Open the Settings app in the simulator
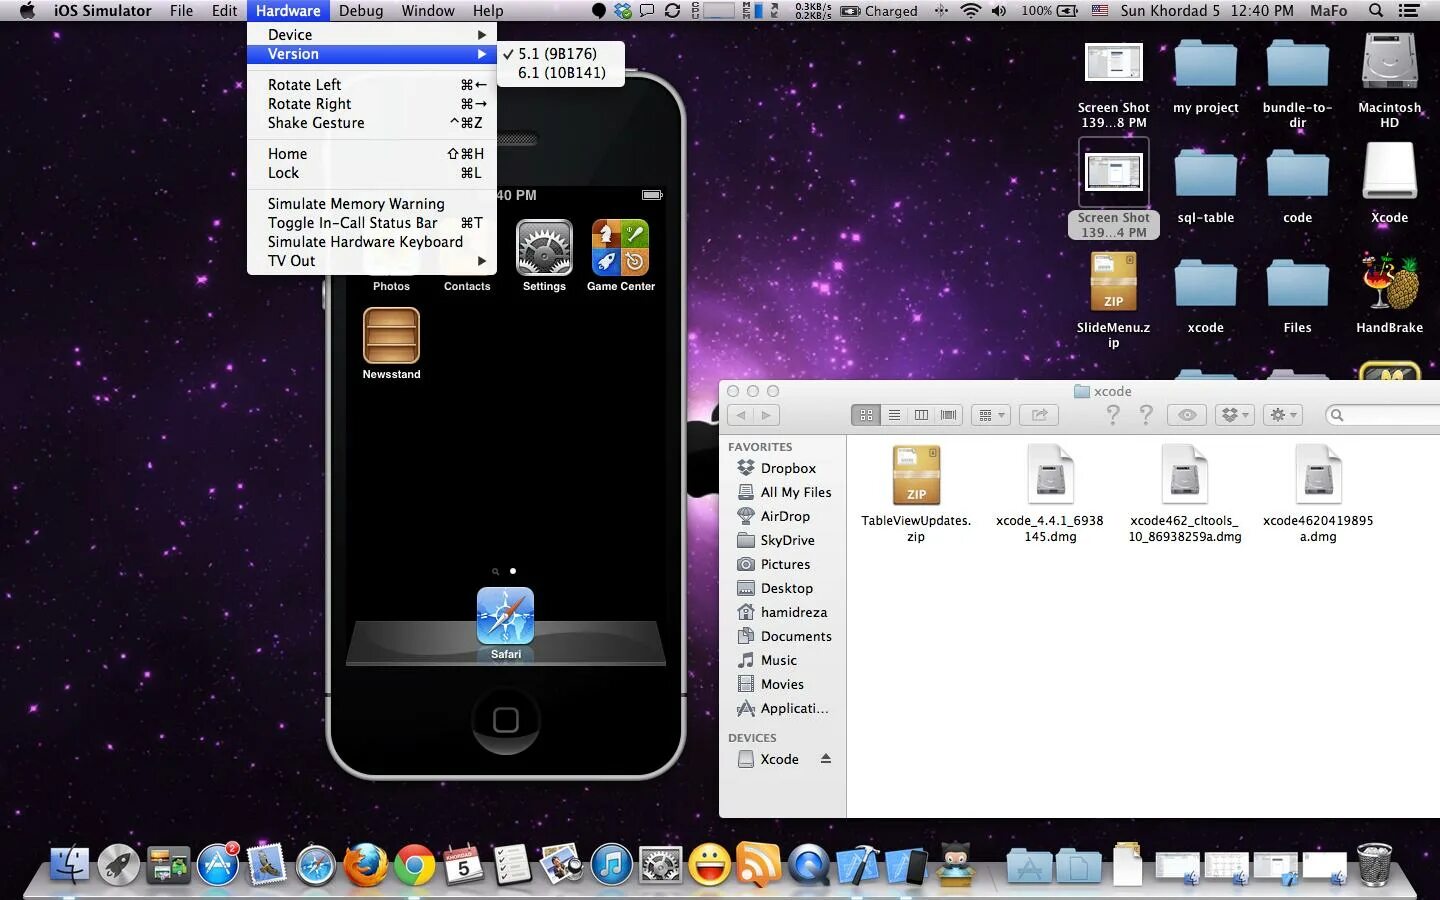This screenshot has width=1440, height=900. click(544, 248)
